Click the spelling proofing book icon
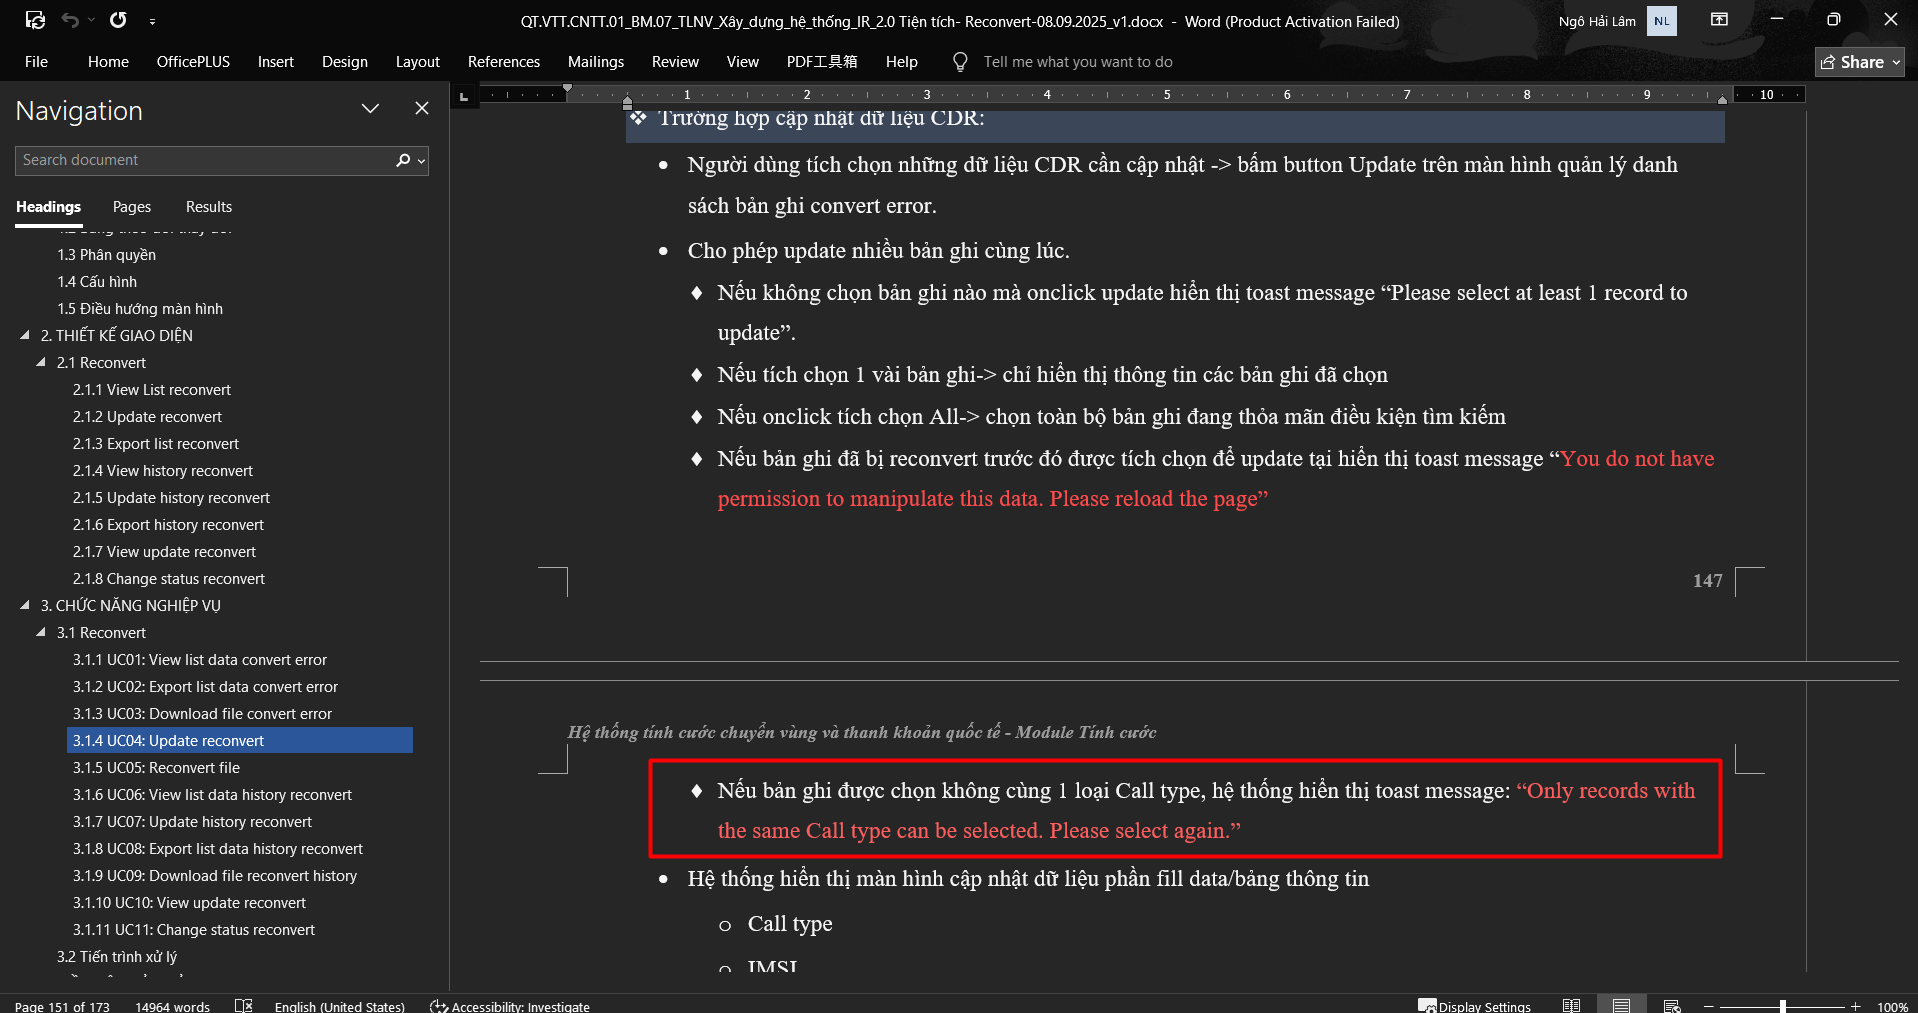Screen dimensions: 1918x1013 coord(243,1006)
